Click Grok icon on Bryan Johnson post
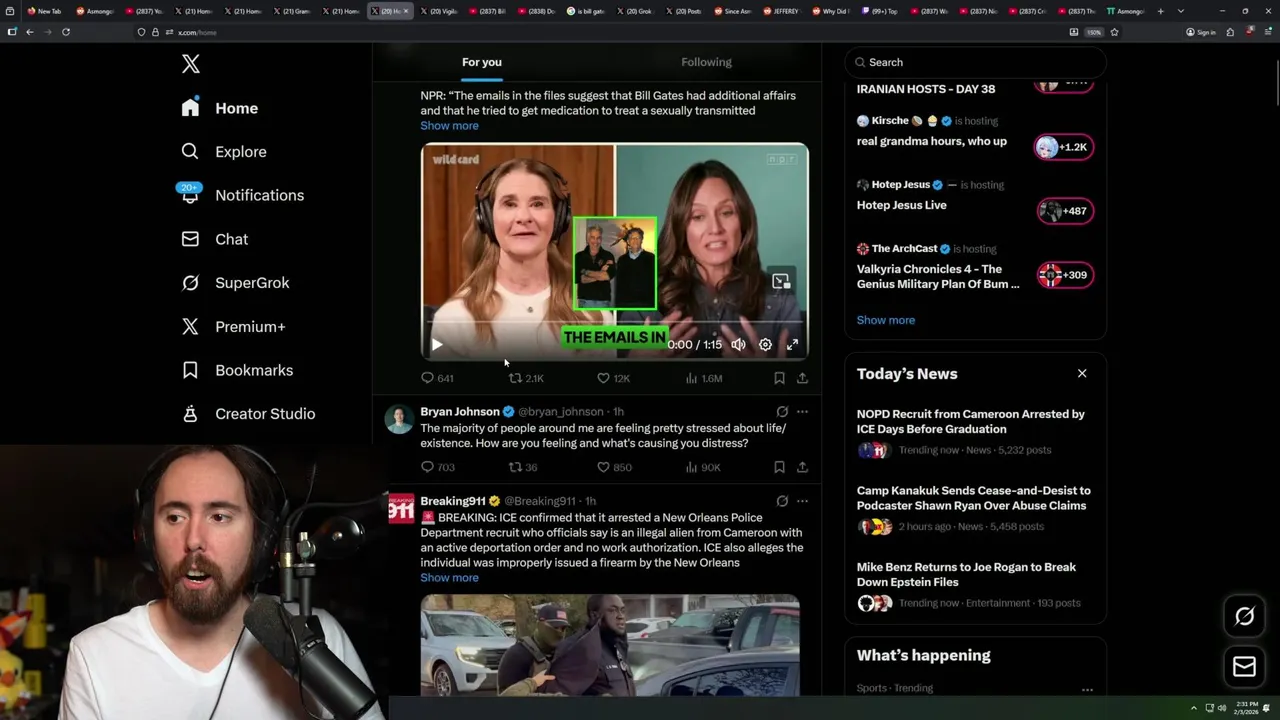 tap(782, 411)
